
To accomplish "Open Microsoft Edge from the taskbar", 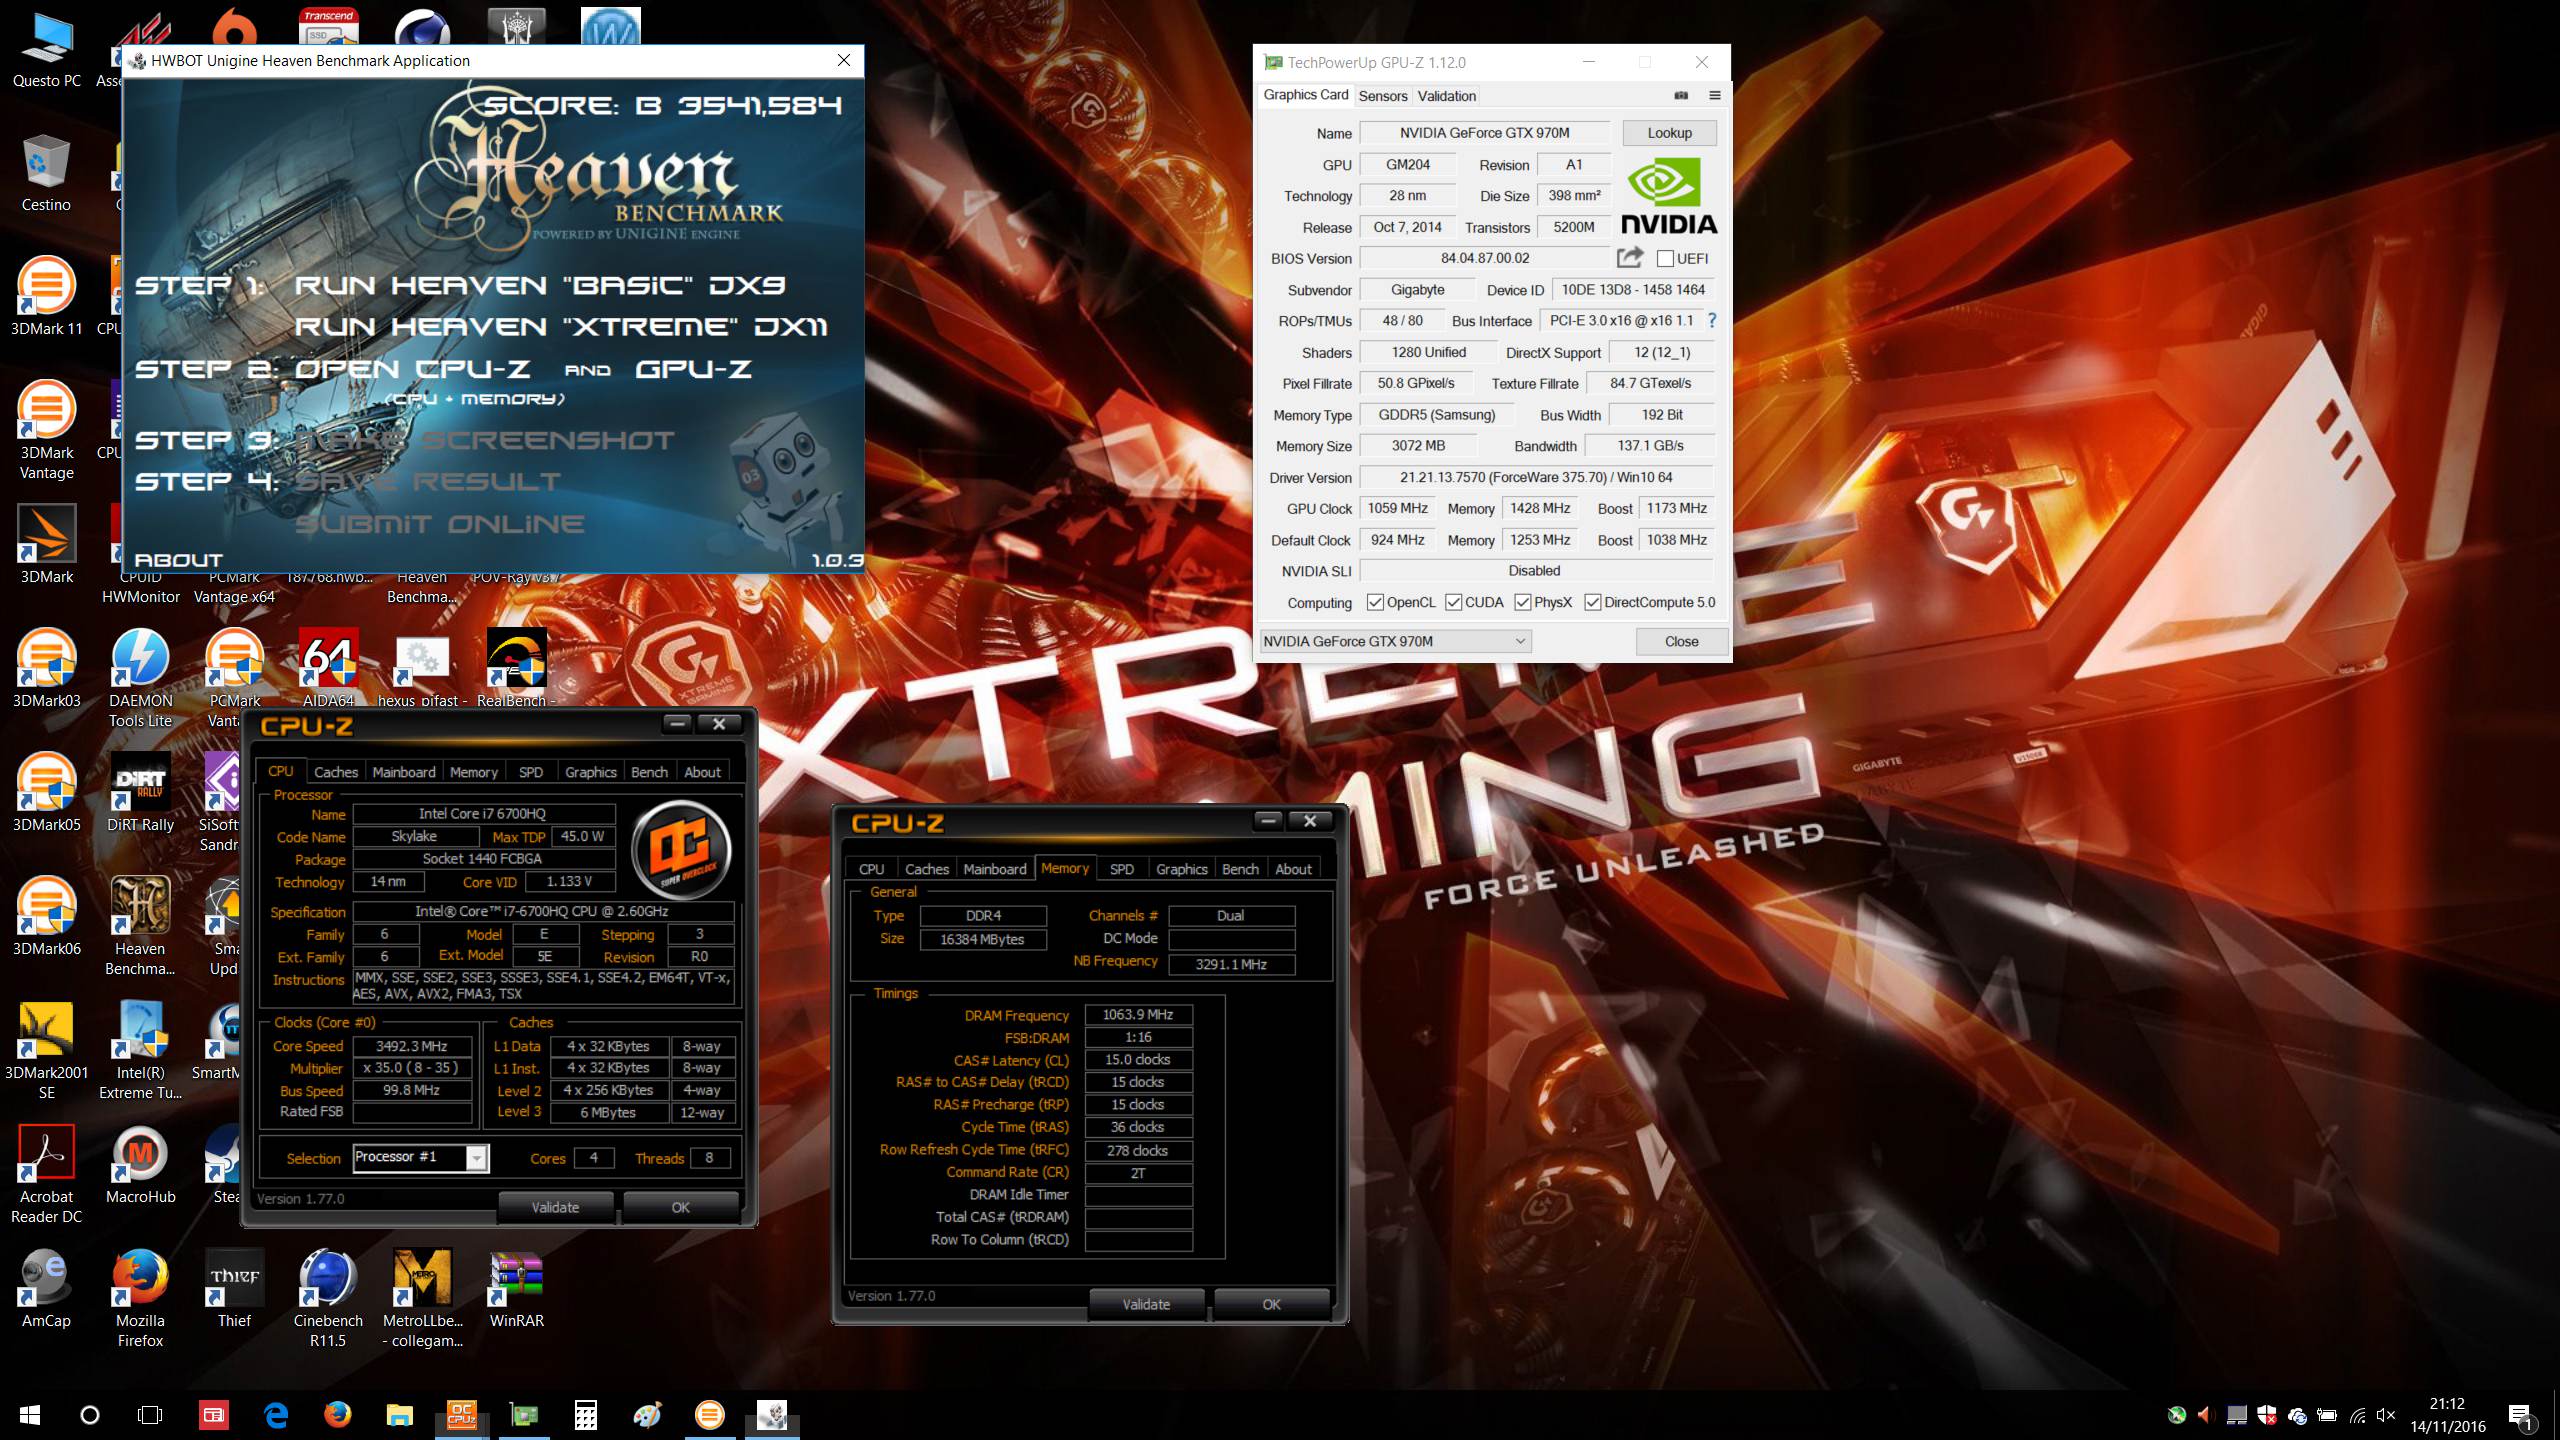I will (x=275, y=1414).
